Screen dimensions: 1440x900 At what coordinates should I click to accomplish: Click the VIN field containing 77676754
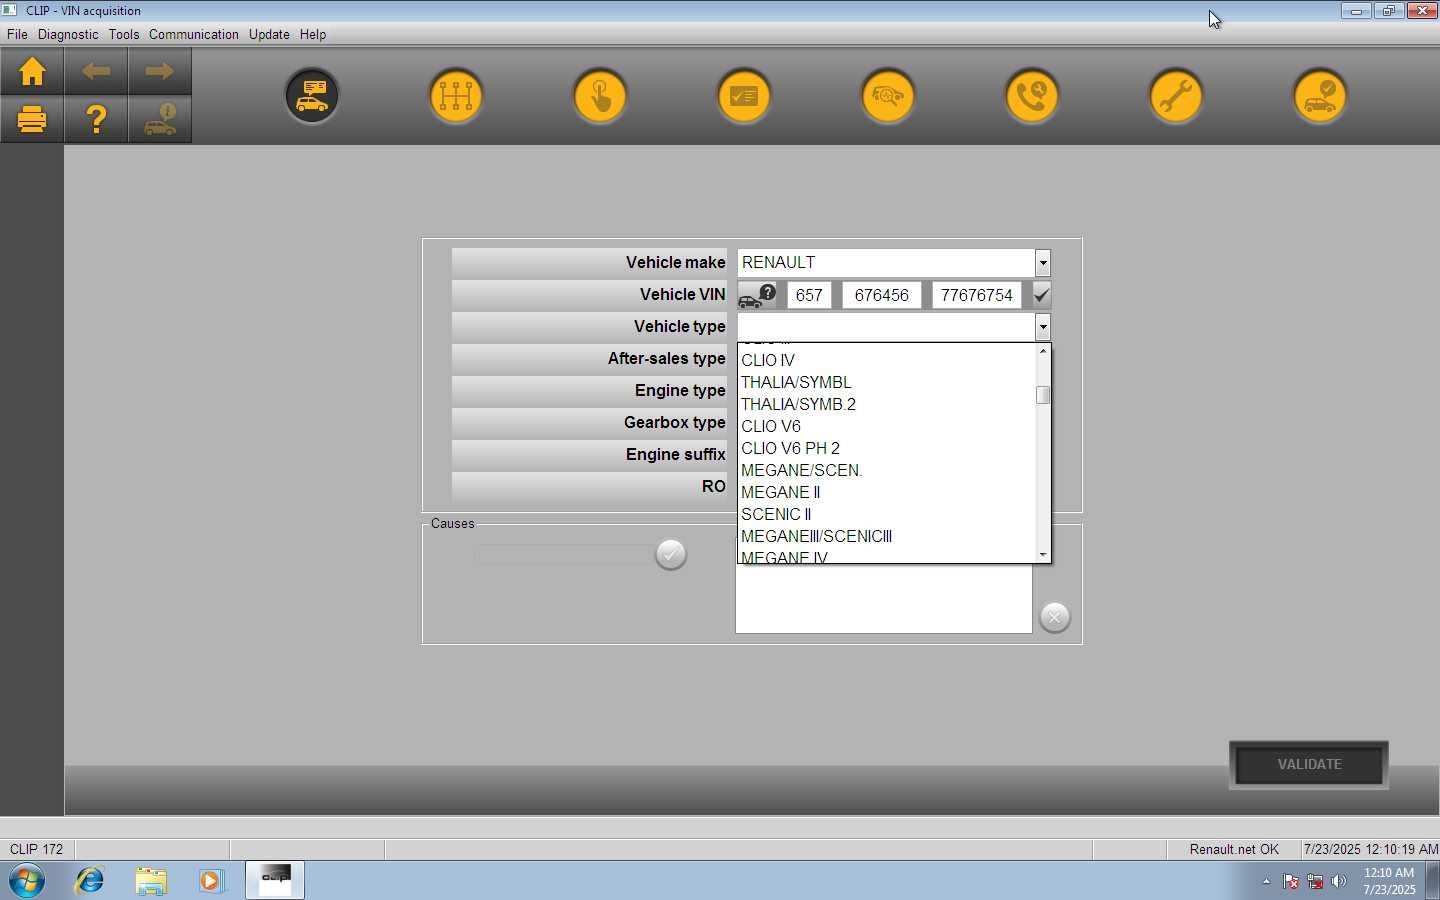(x=977, y=295)
